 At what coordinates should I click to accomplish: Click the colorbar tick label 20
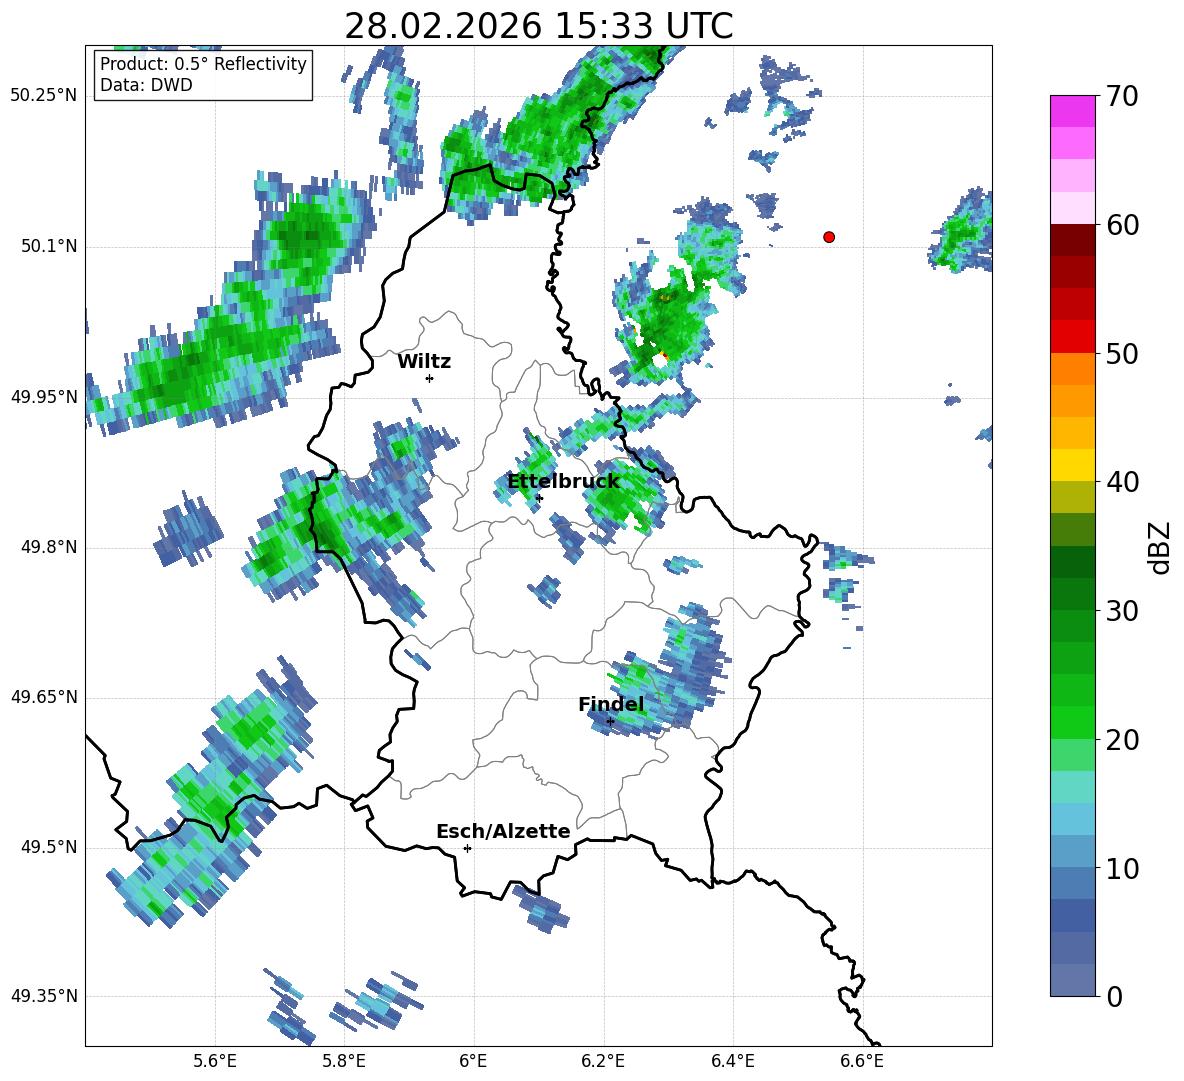(x=1122, y=740)
